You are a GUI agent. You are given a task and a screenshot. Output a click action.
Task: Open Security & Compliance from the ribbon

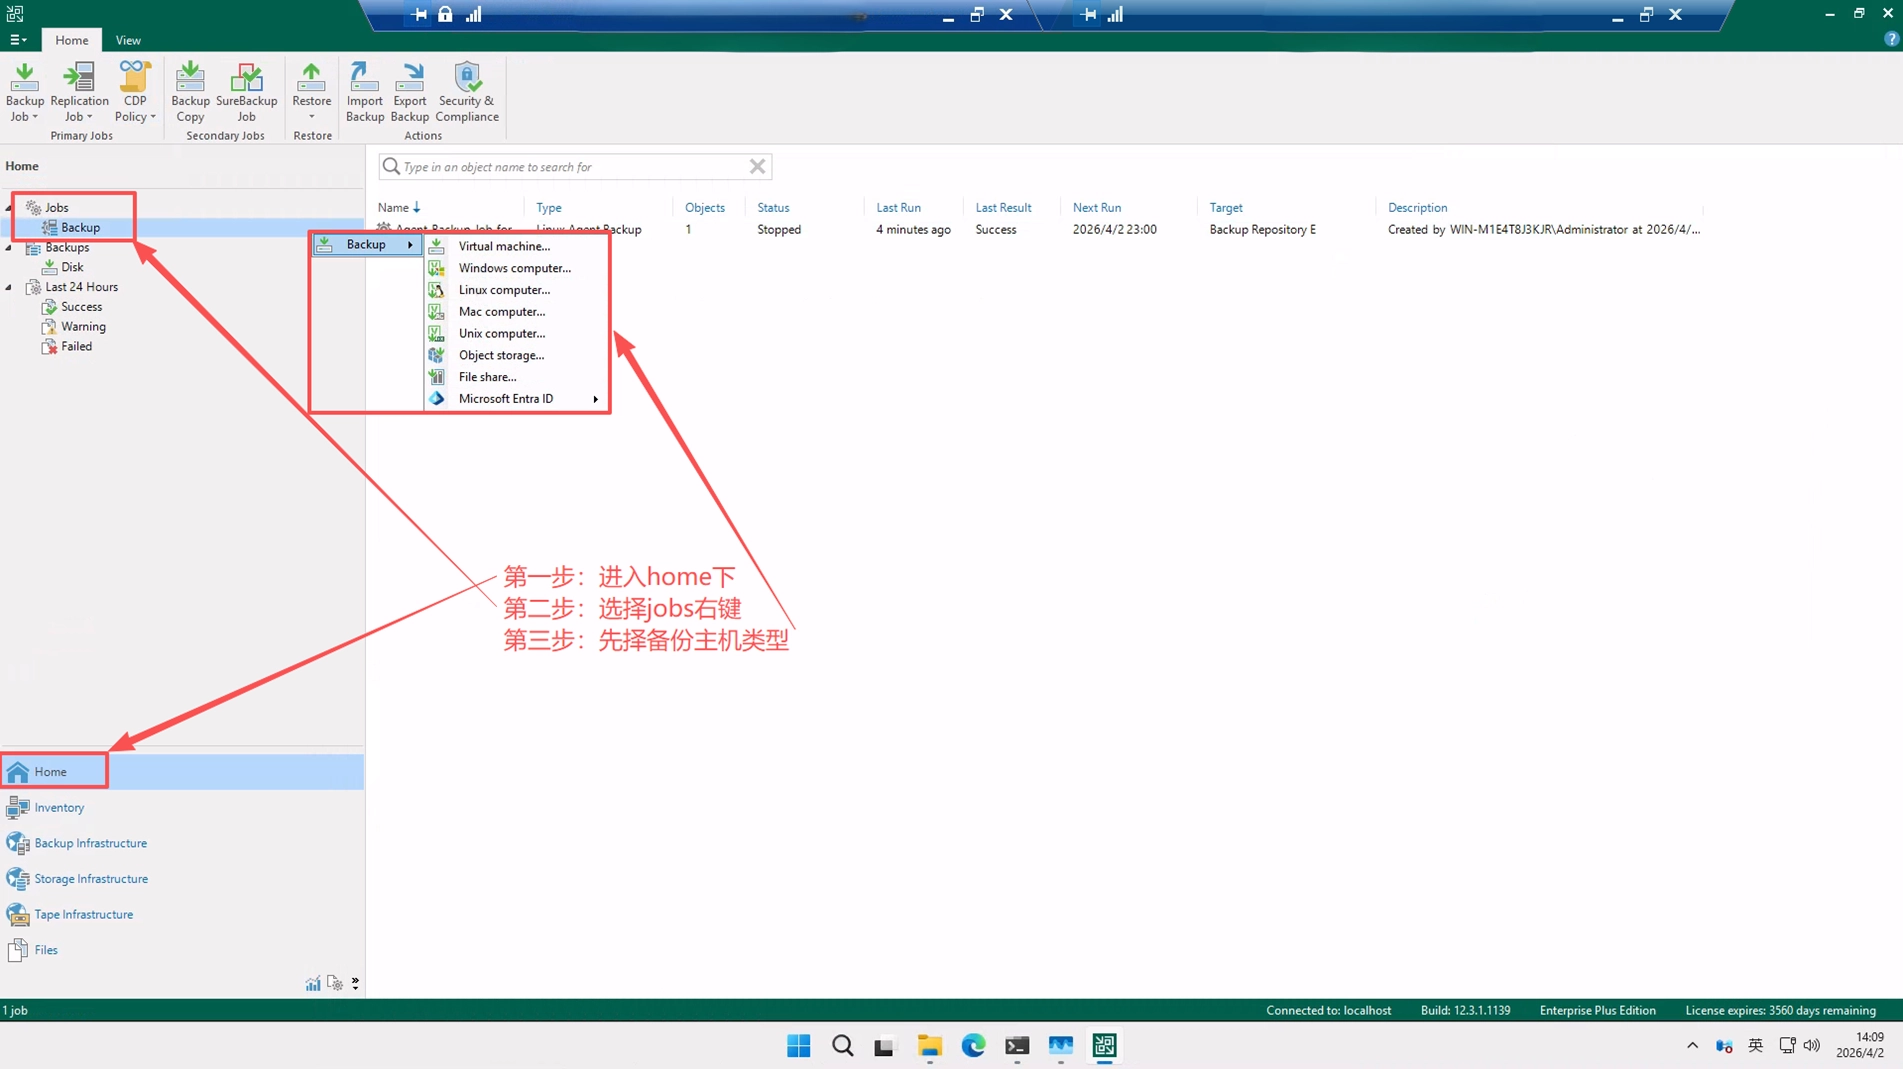tap(467, 92)
